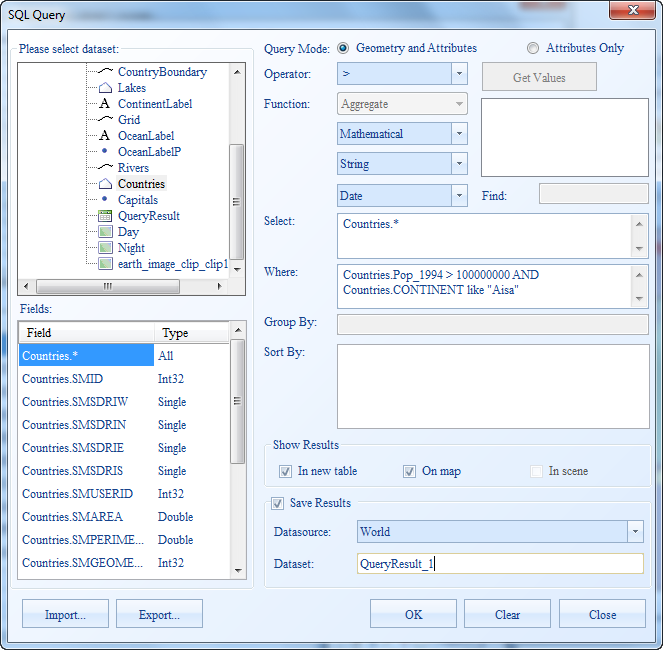Disable the On map checkbox
This screenshot has height=650, width=663.
click(409, 471)
